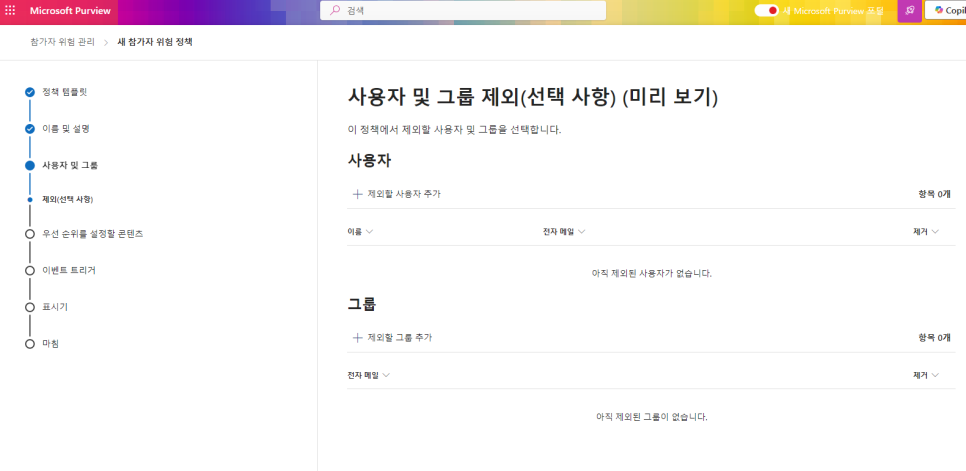Click the 제외할 사용자 추가 label
The width and height of the screenshot is (966, 471).
[404, 194]
